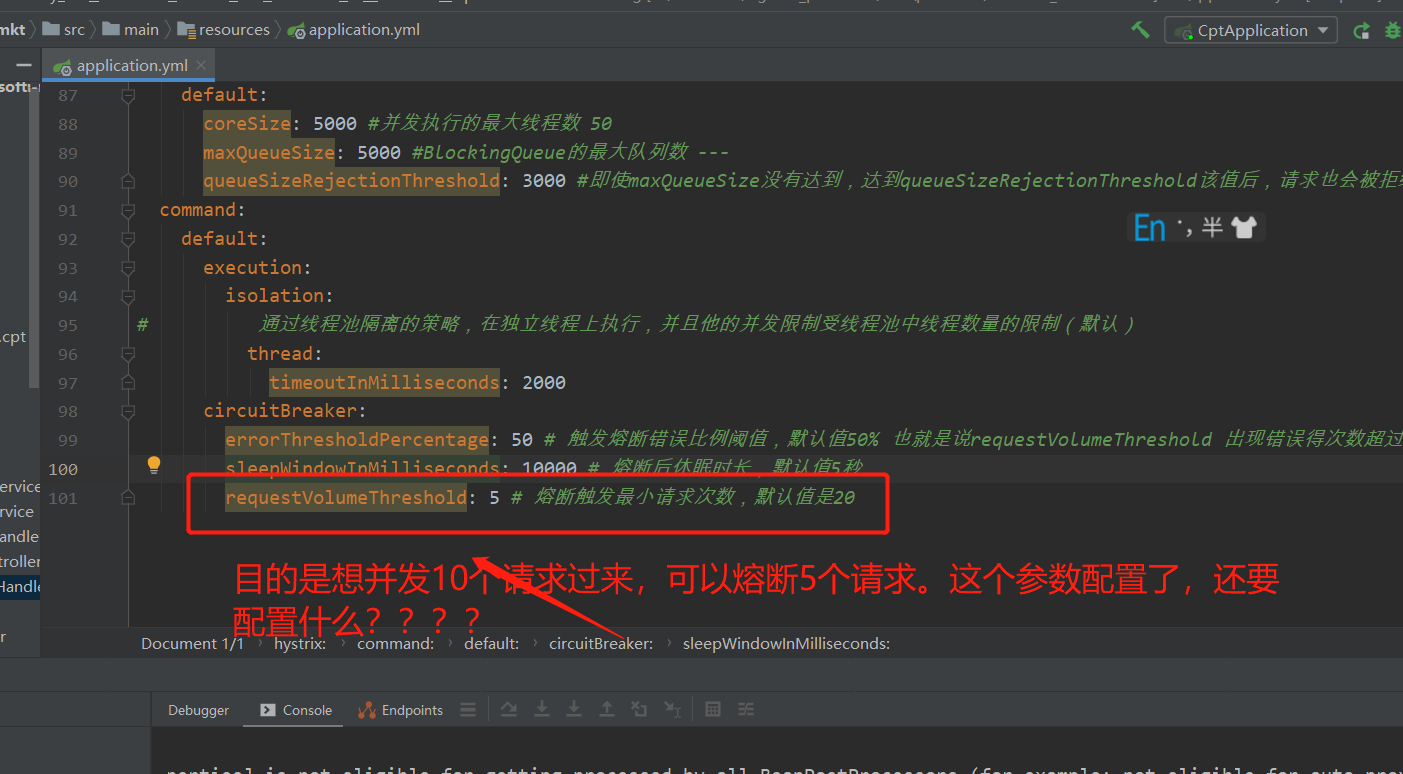Image resolution: width=1403 pixels, height=774 pixels.
Task: Click the hide panel minus icon
Action: [22, 65]
